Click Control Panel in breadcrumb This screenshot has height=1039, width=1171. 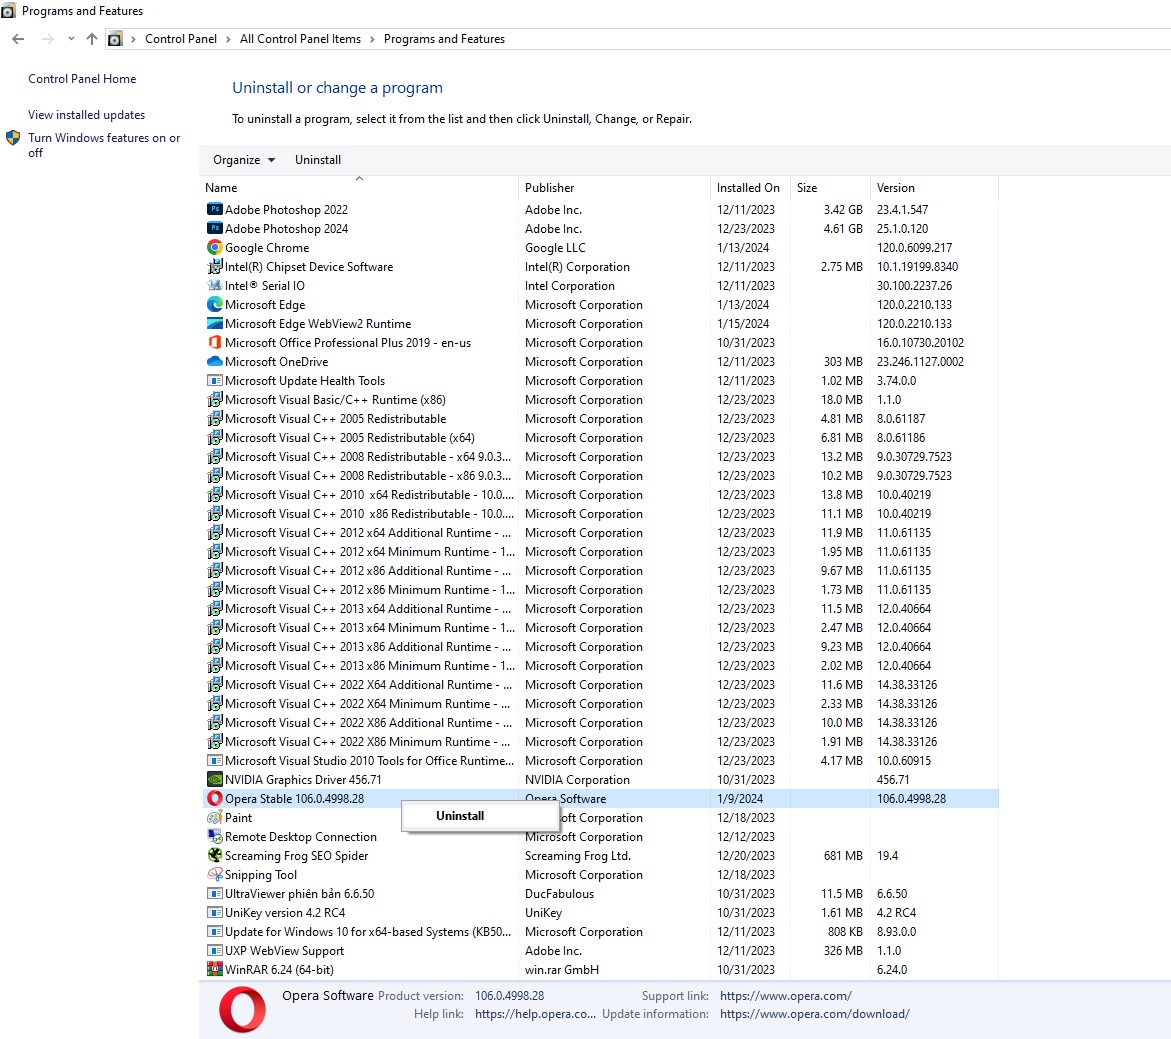pyautogui.click(x=181, y=39)
